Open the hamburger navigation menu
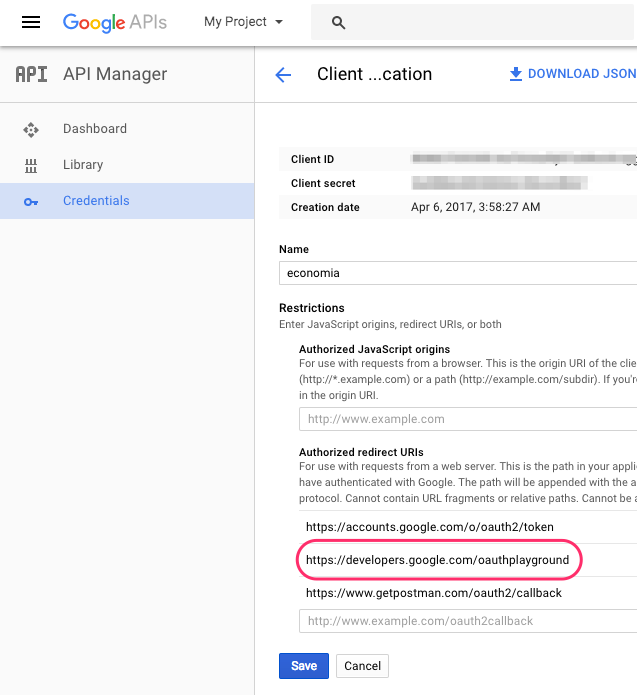 pyautogui.click(x=31, y=22)
